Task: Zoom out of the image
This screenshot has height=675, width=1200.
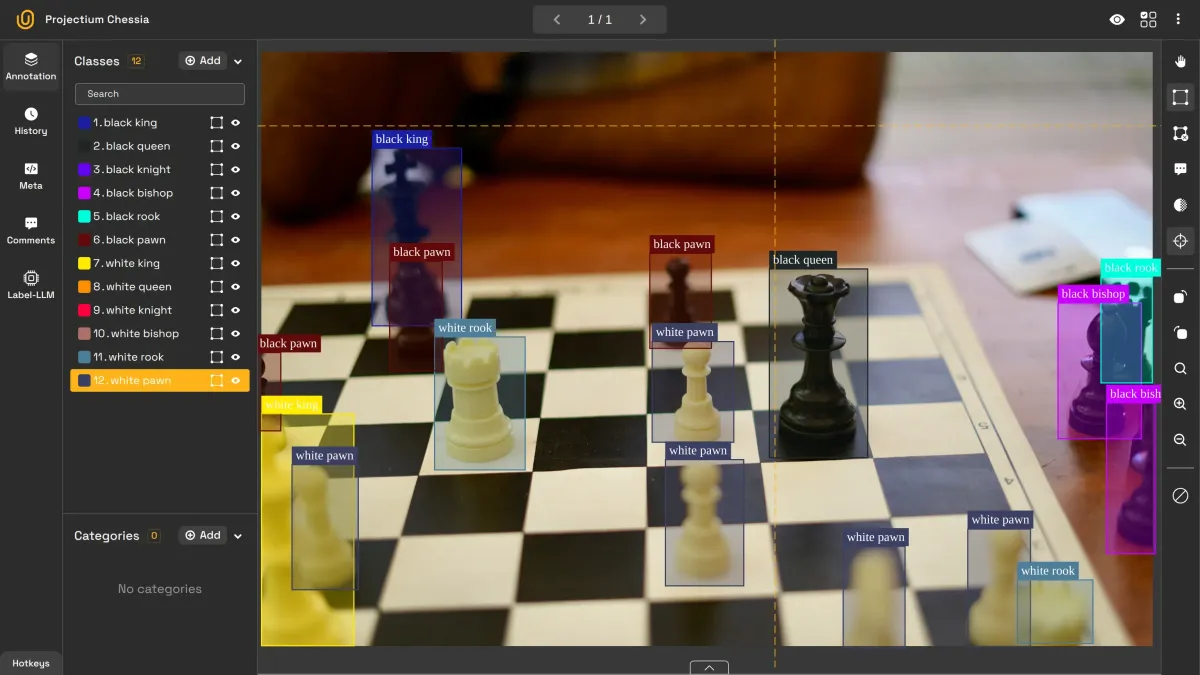Action: point(1180,440)
